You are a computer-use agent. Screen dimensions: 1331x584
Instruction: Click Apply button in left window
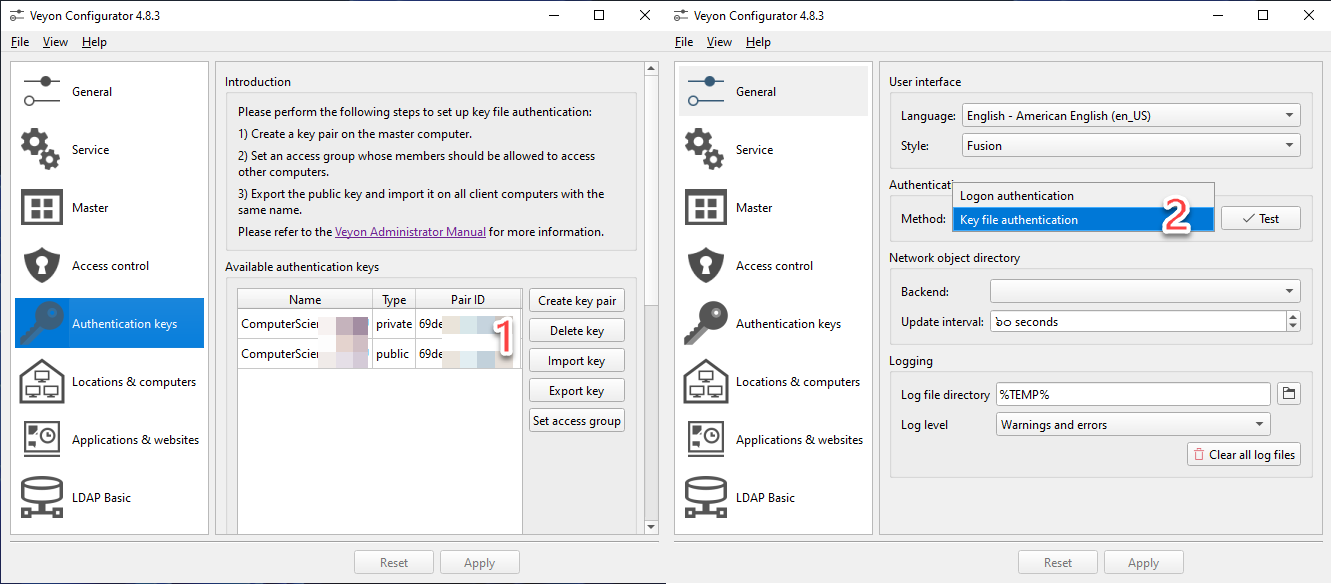point(480,563)
